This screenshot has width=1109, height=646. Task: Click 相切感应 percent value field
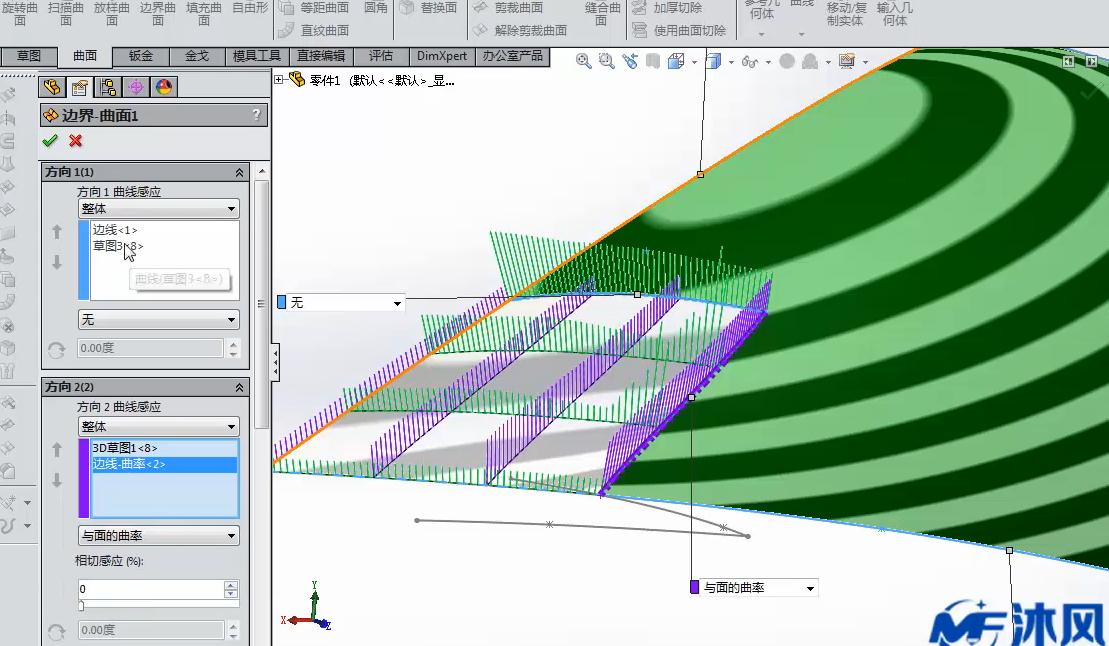(x=151, y=589)
